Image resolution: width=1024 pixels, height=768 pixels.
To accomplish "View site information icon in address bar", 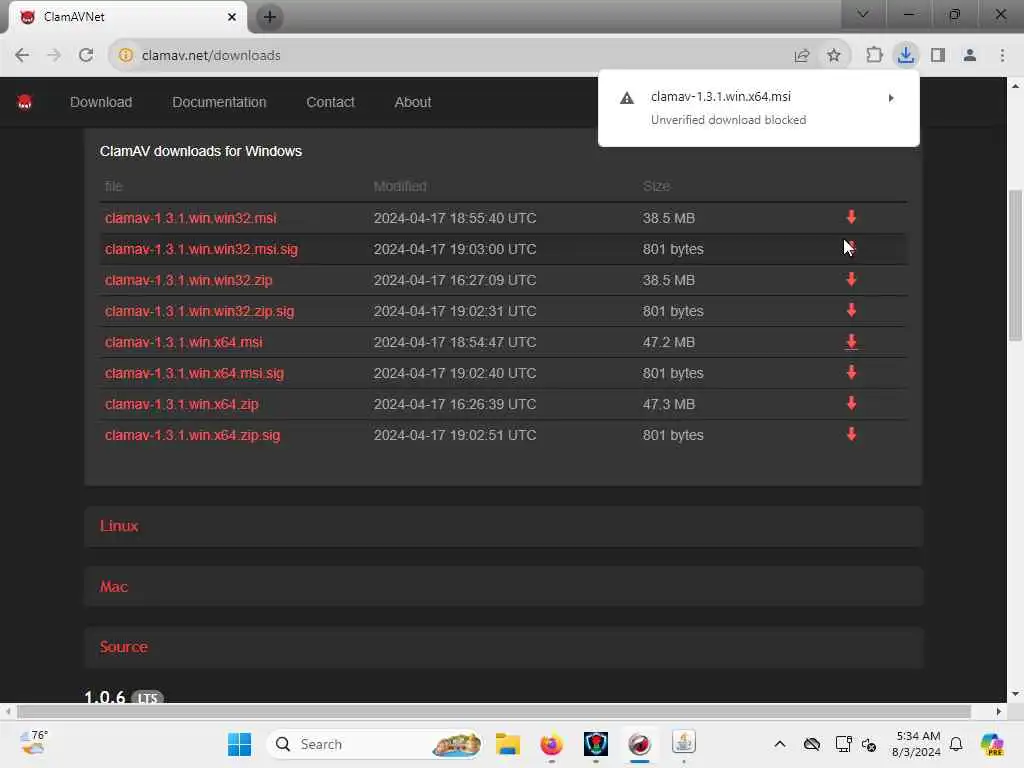I will pos(125,56).
